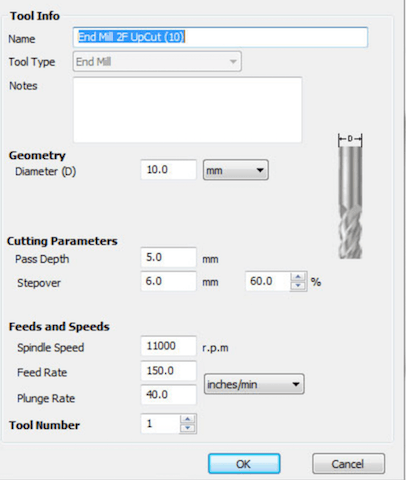The image size is (406, 480).
Task: Click OK to confirm tool settings
Action: (244, 464)
